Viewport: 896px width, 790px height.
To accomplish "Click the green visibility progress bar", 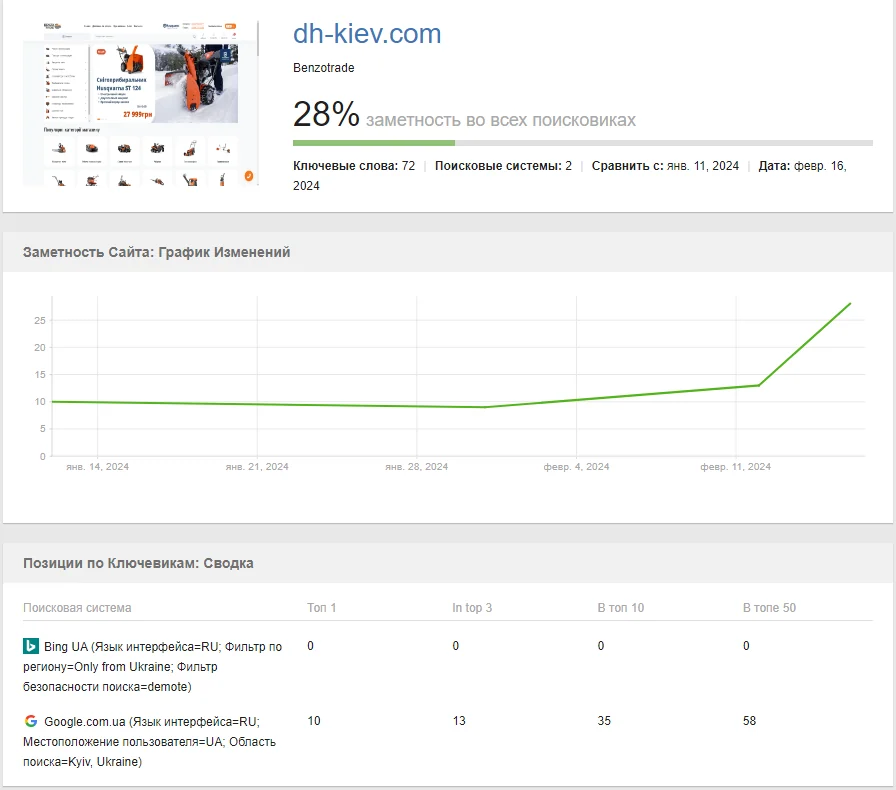I will tap(374, 143).
